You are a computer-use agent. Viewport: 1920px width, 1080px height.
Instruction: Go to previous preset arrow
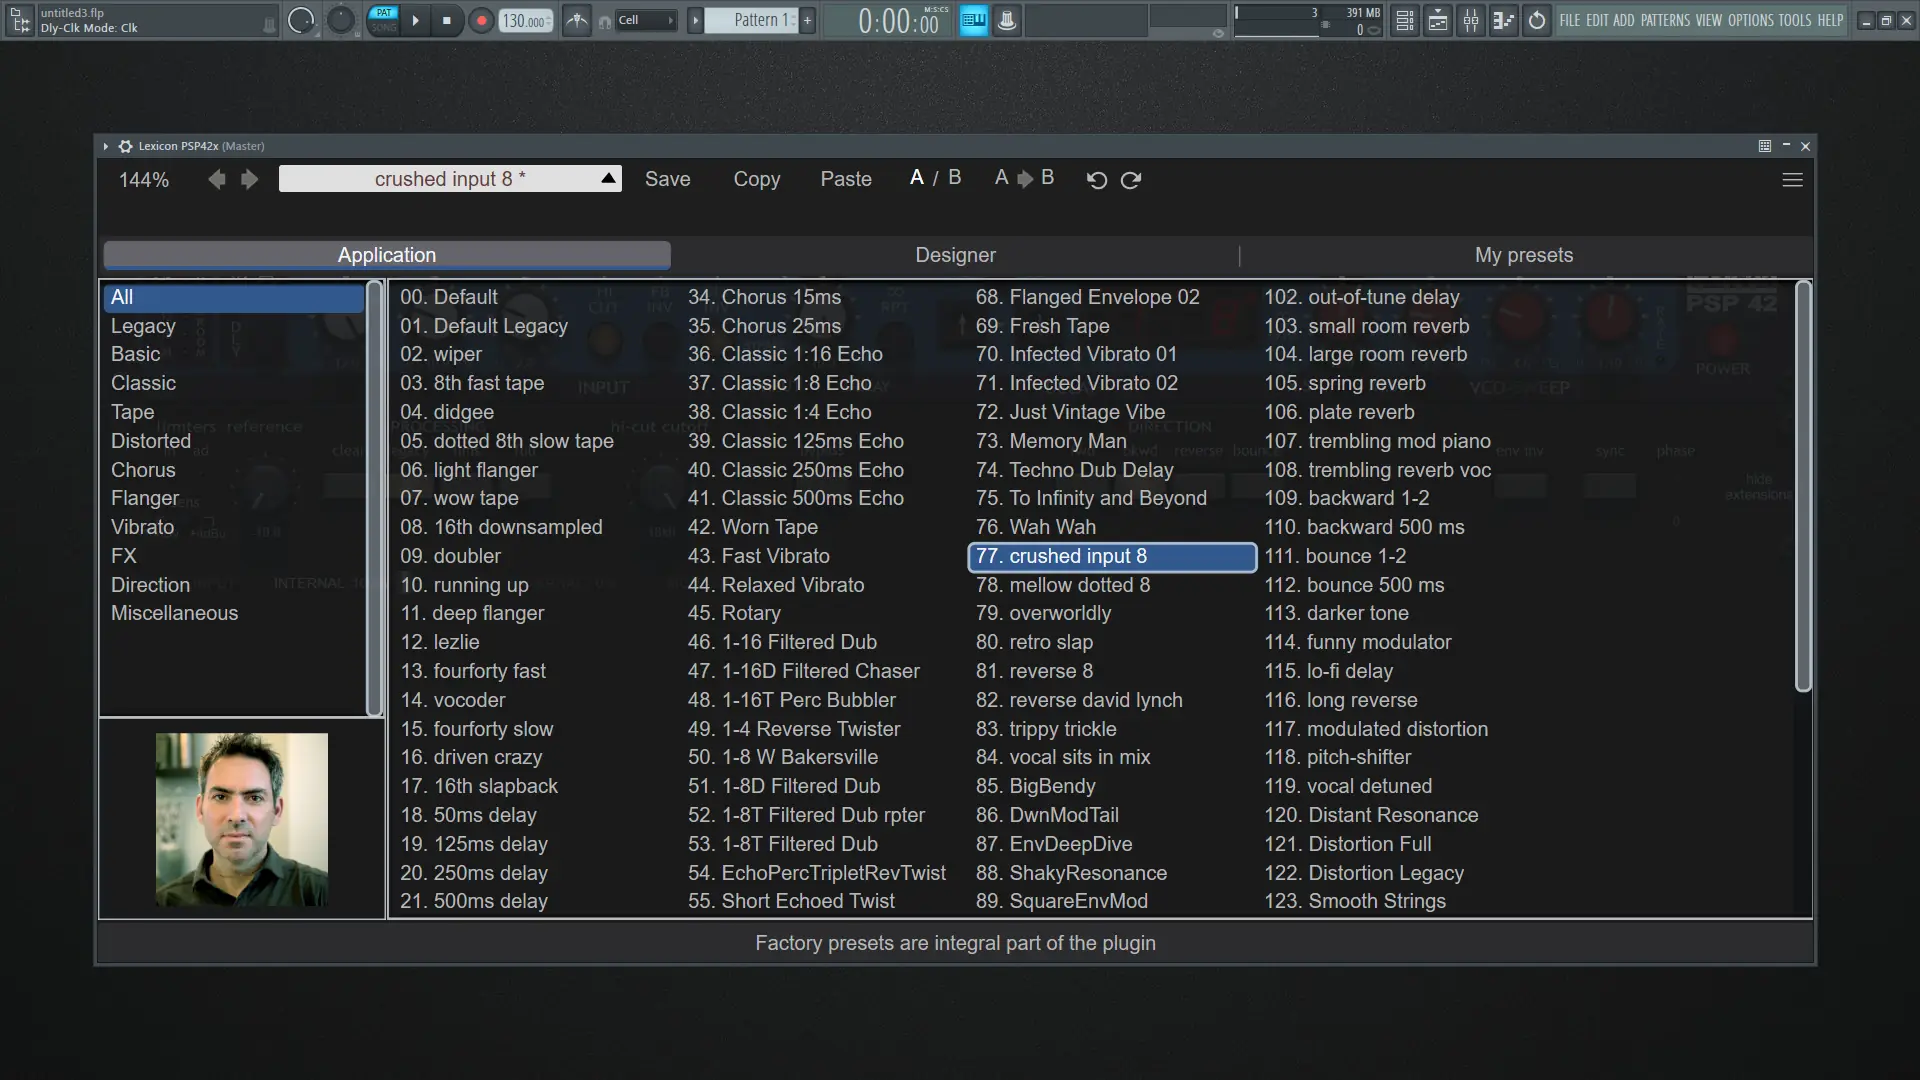(216, 179)
